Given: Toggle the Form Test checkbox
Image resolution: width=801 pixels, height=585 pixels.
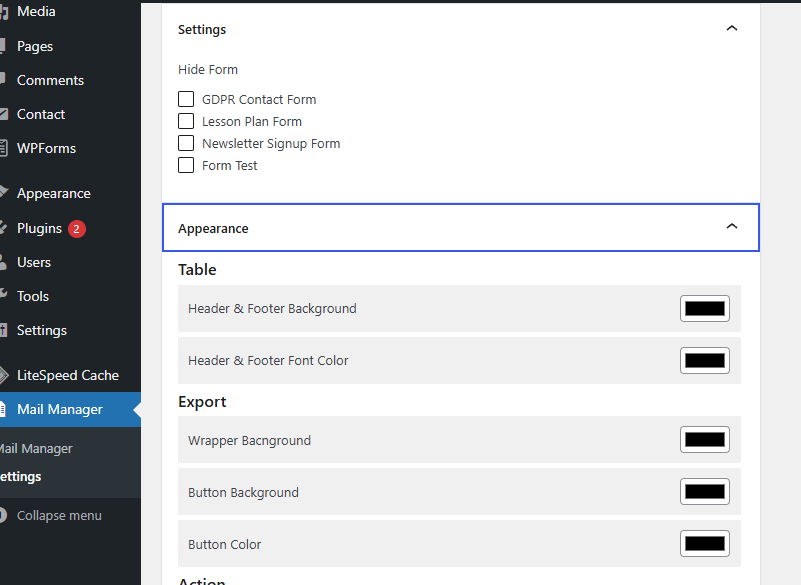Looking at the screenshot, I should [x=186, y=165].
